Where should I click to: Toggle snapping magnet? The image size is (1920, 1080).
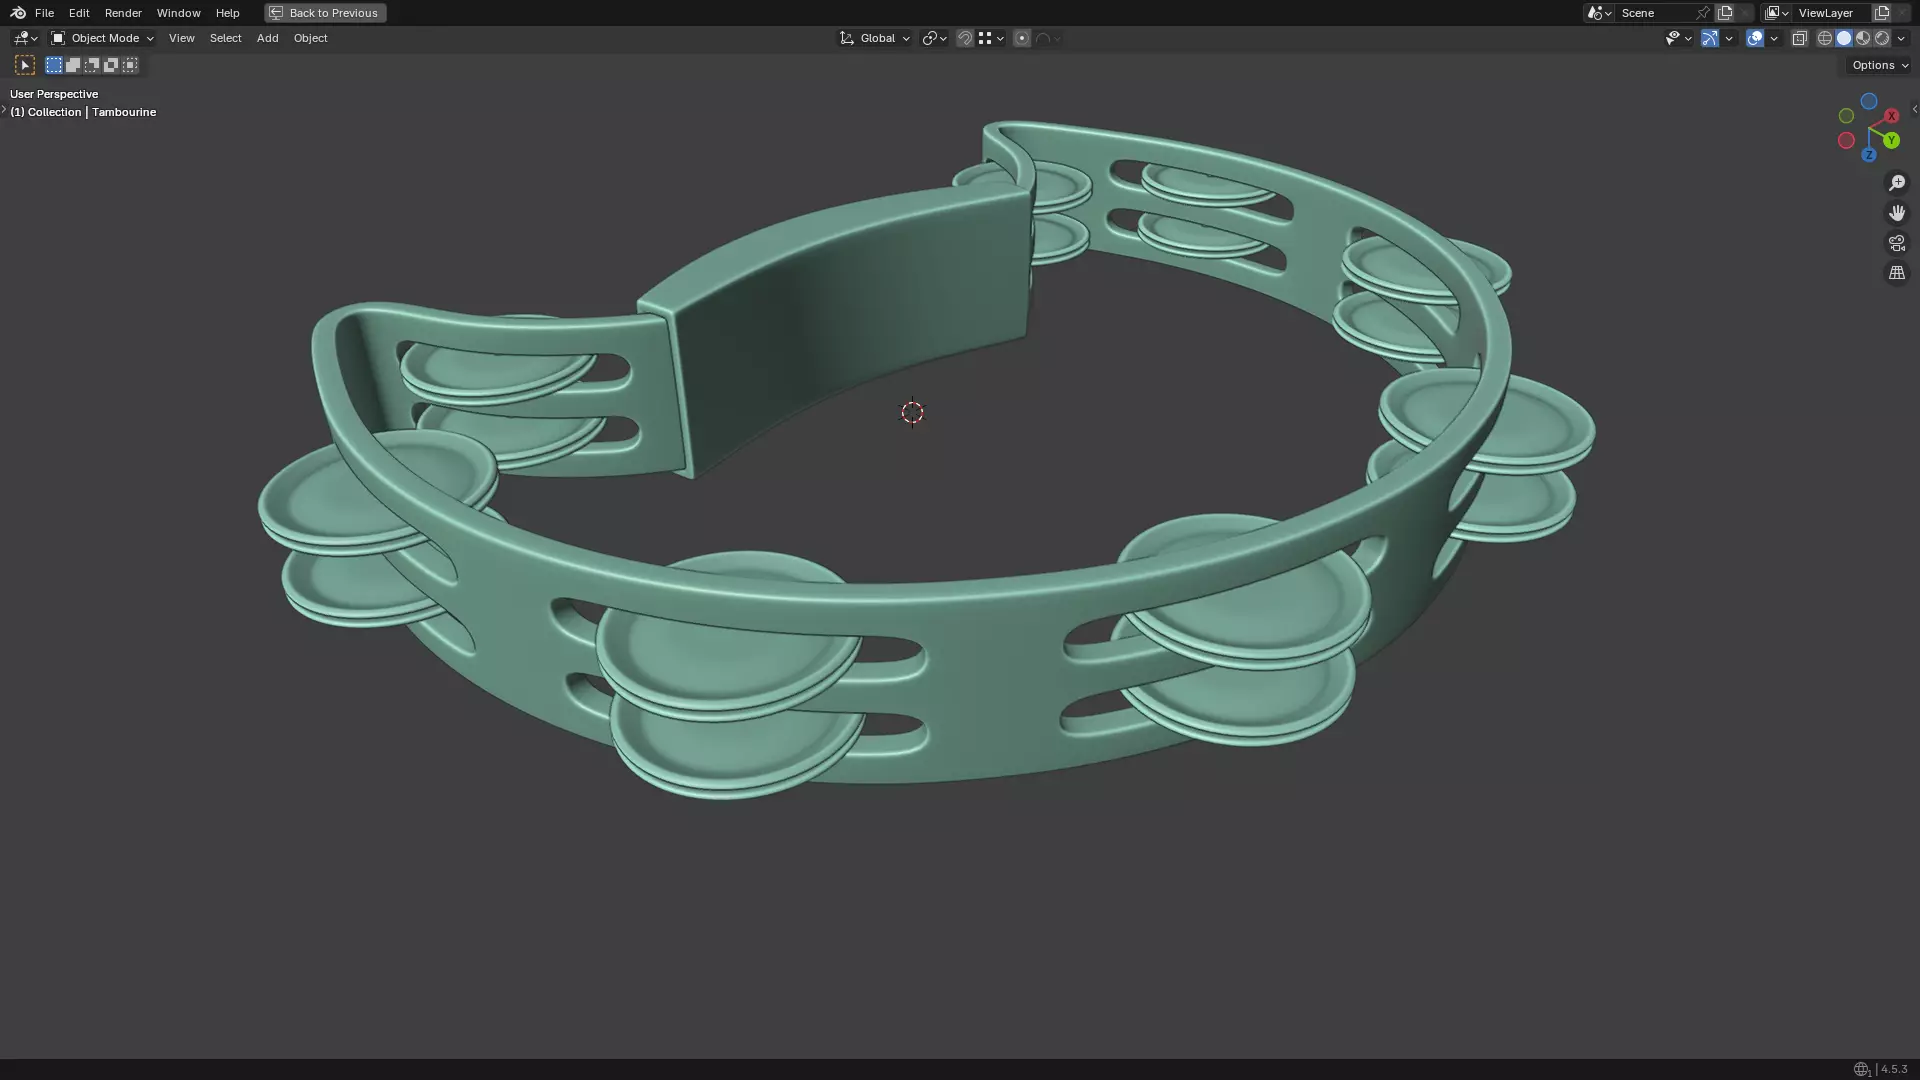[x=965, y=38]
